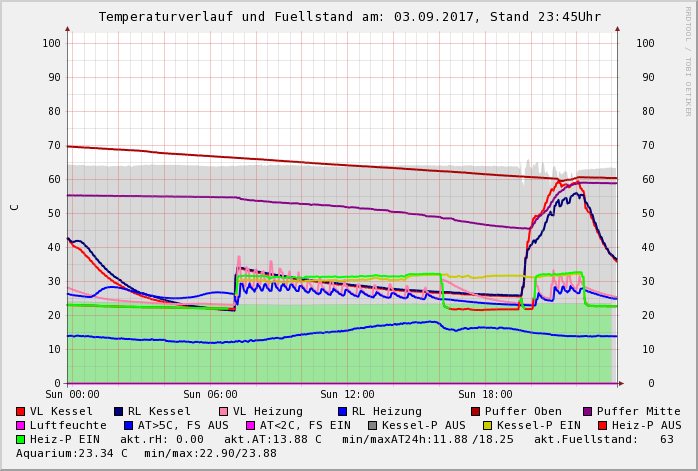Click the 'Sun 18:00' time axis label
Screen dimensions: 698x471
point(485,394)
